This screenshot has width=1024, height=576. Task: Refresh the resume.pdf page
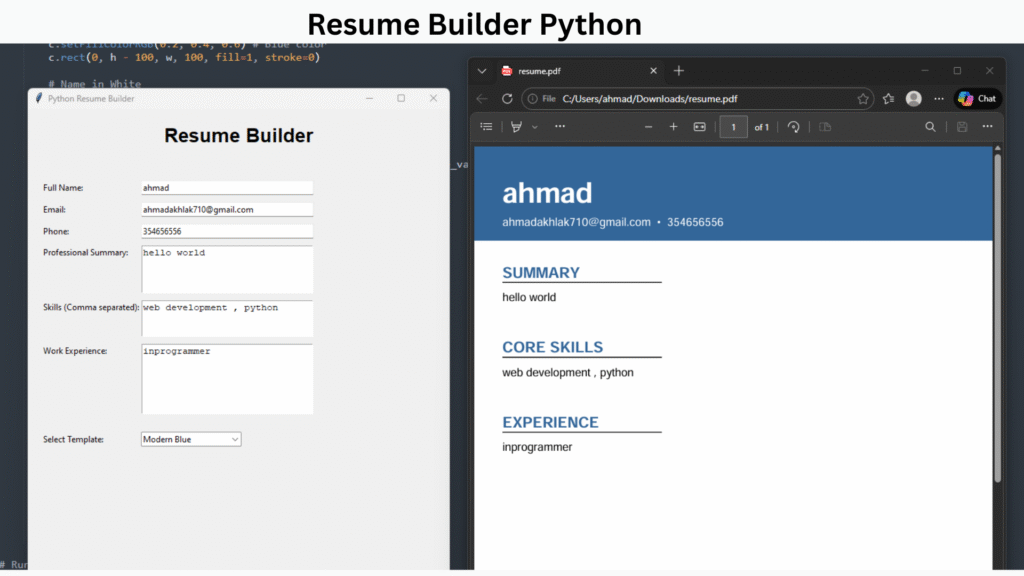click(506, 98)
